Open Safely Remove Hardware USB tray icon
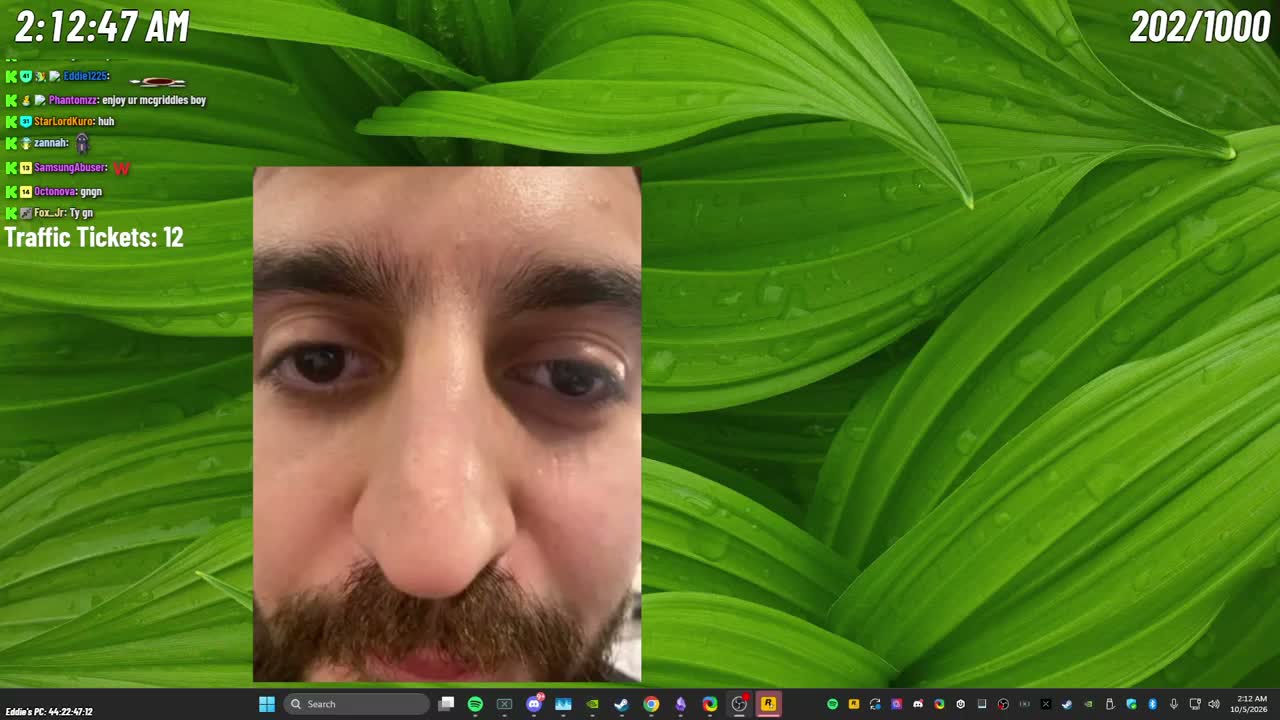 click(1109, 704)
